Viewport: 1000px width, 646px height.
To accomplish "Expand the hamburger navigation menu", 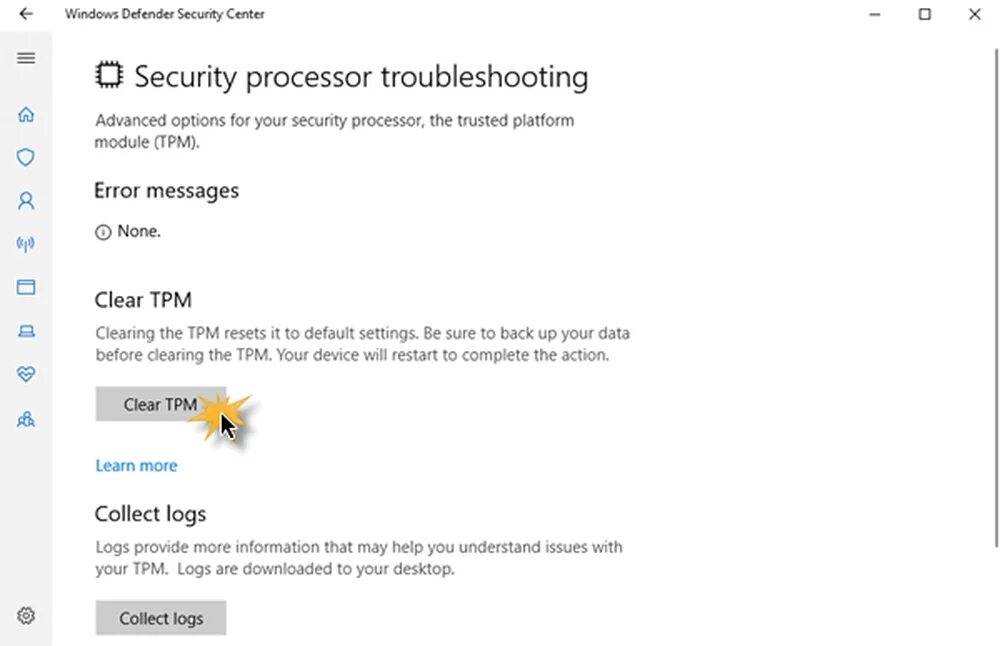I will [x=26, y=58].
